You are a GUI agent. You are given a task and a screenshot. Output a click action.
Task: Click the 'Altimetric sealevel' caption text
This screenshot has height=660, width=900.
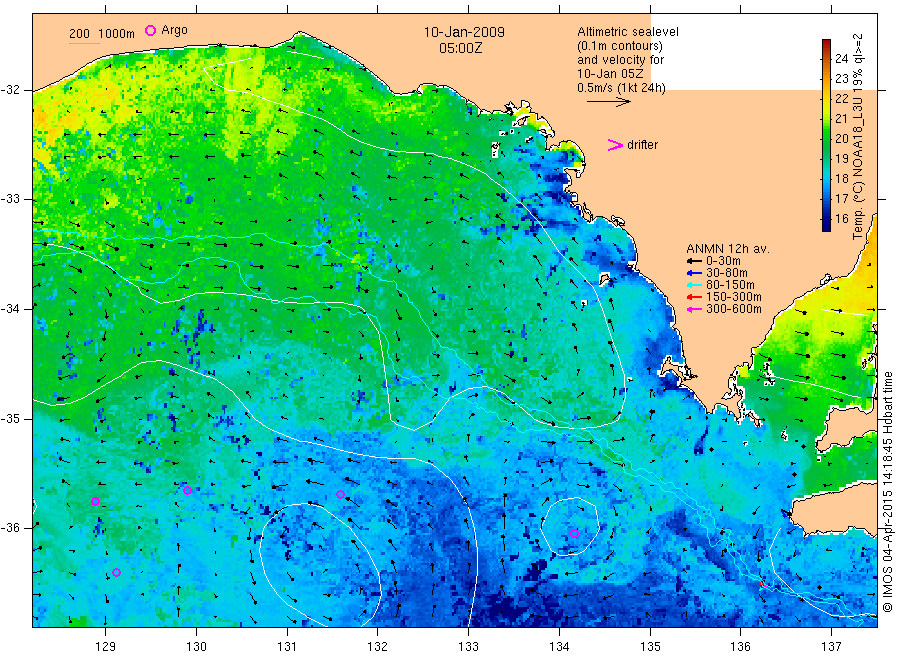coord(628,32)
